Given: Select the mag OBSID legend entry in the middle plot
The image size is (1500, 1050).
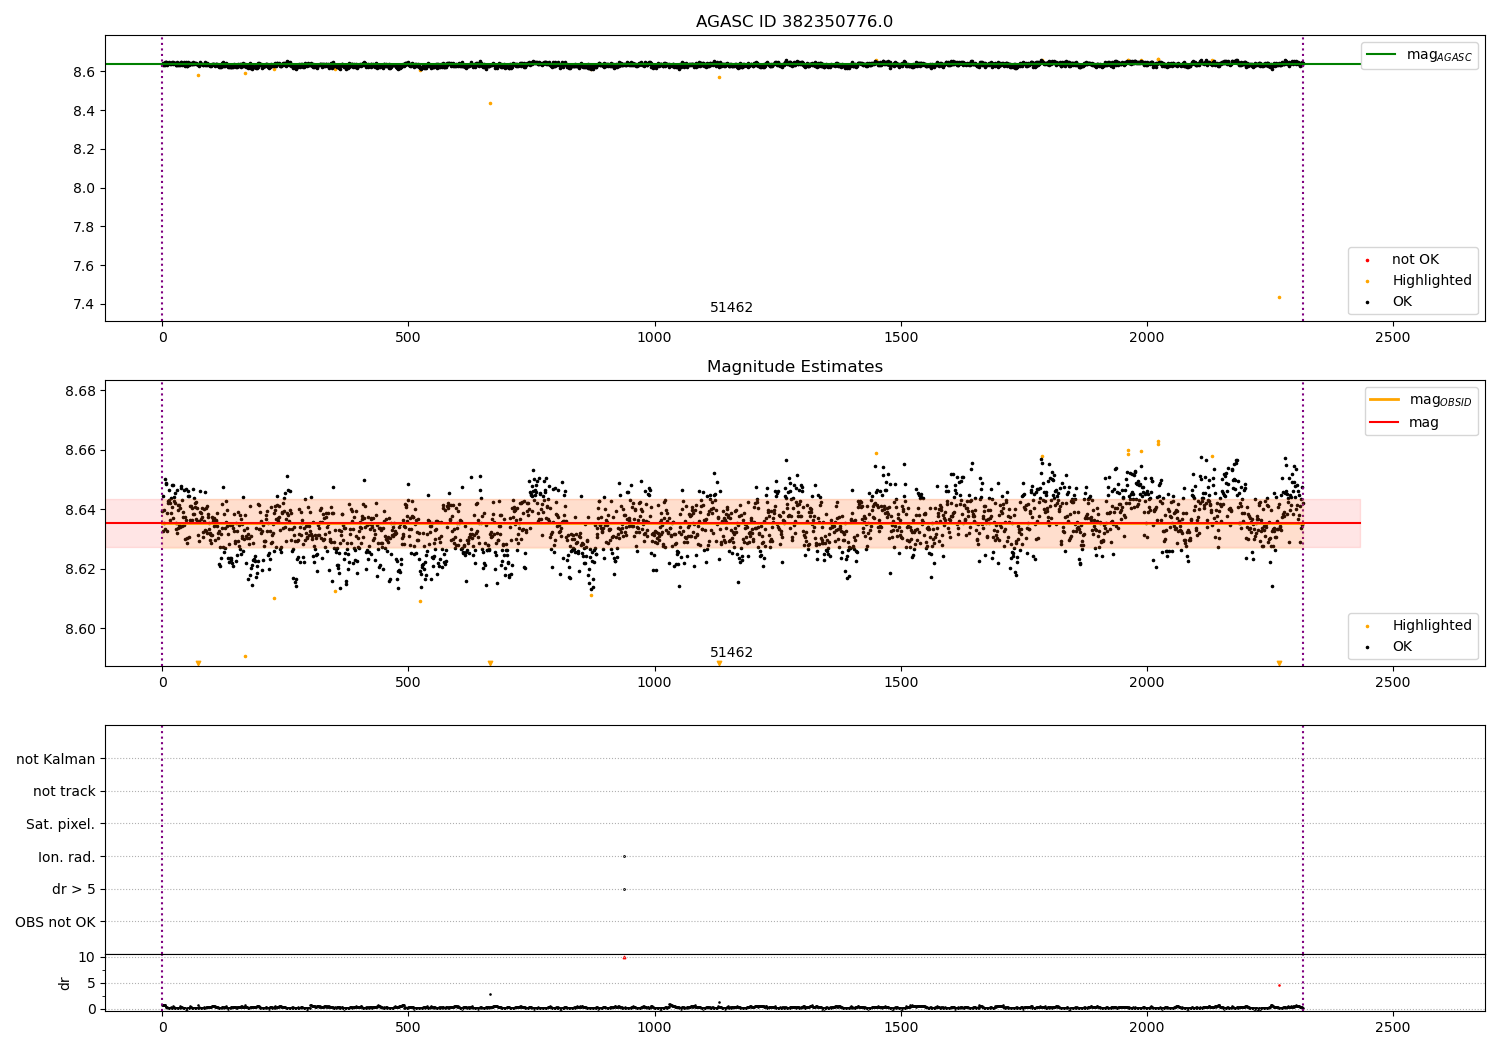Looking at the screenshot, I should (x=1419, y=400).
